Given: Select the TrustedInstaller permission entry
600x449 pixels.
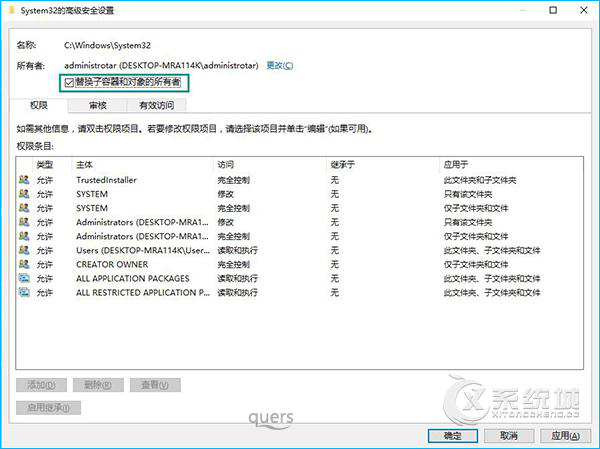Looking at the screenshot, I should click(x=300, y=180).
